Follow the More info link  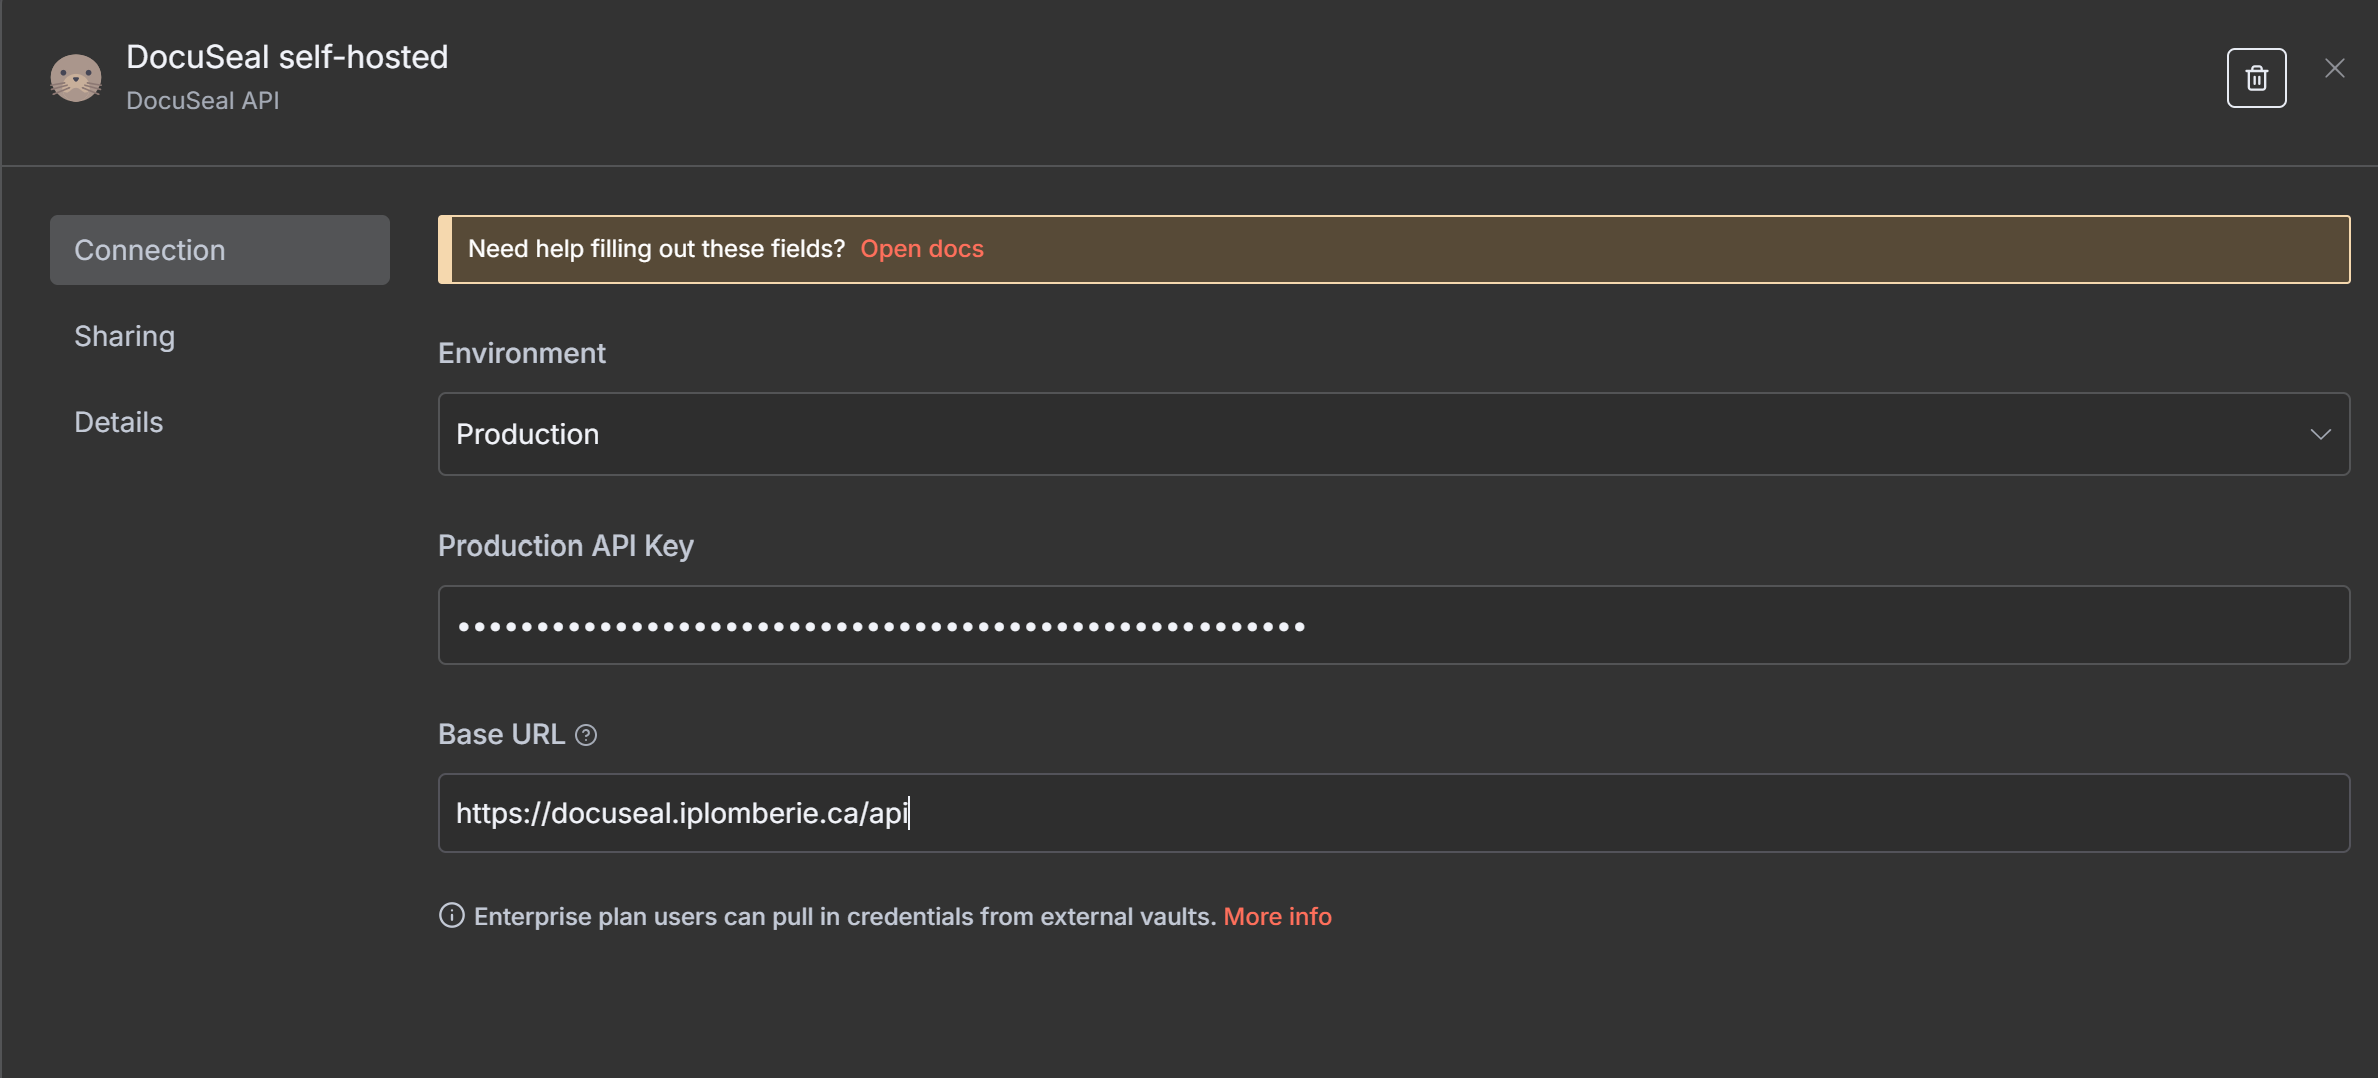pyautogui.click(x=1277, y=916)
